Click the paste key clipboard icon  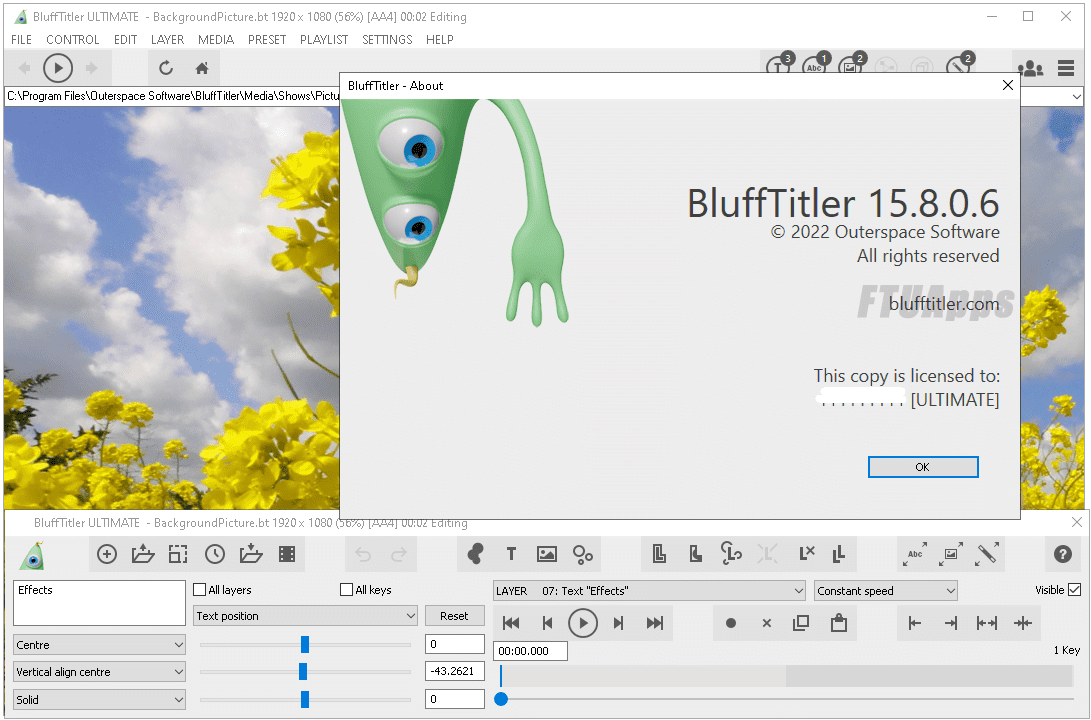click(x=838, y=623)
